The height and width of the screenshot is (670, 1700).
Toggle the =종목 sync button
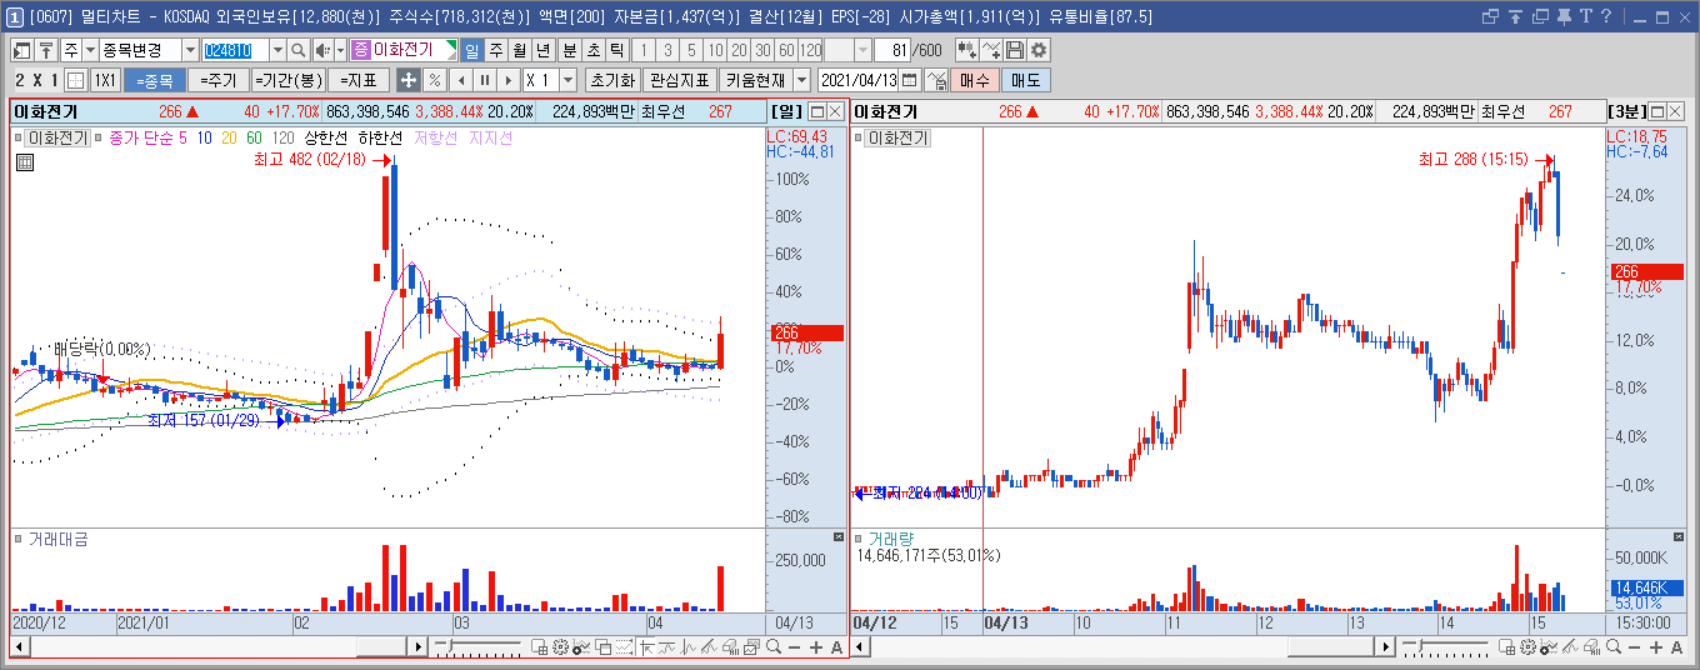pyautogui.click(x=155, y=80)
